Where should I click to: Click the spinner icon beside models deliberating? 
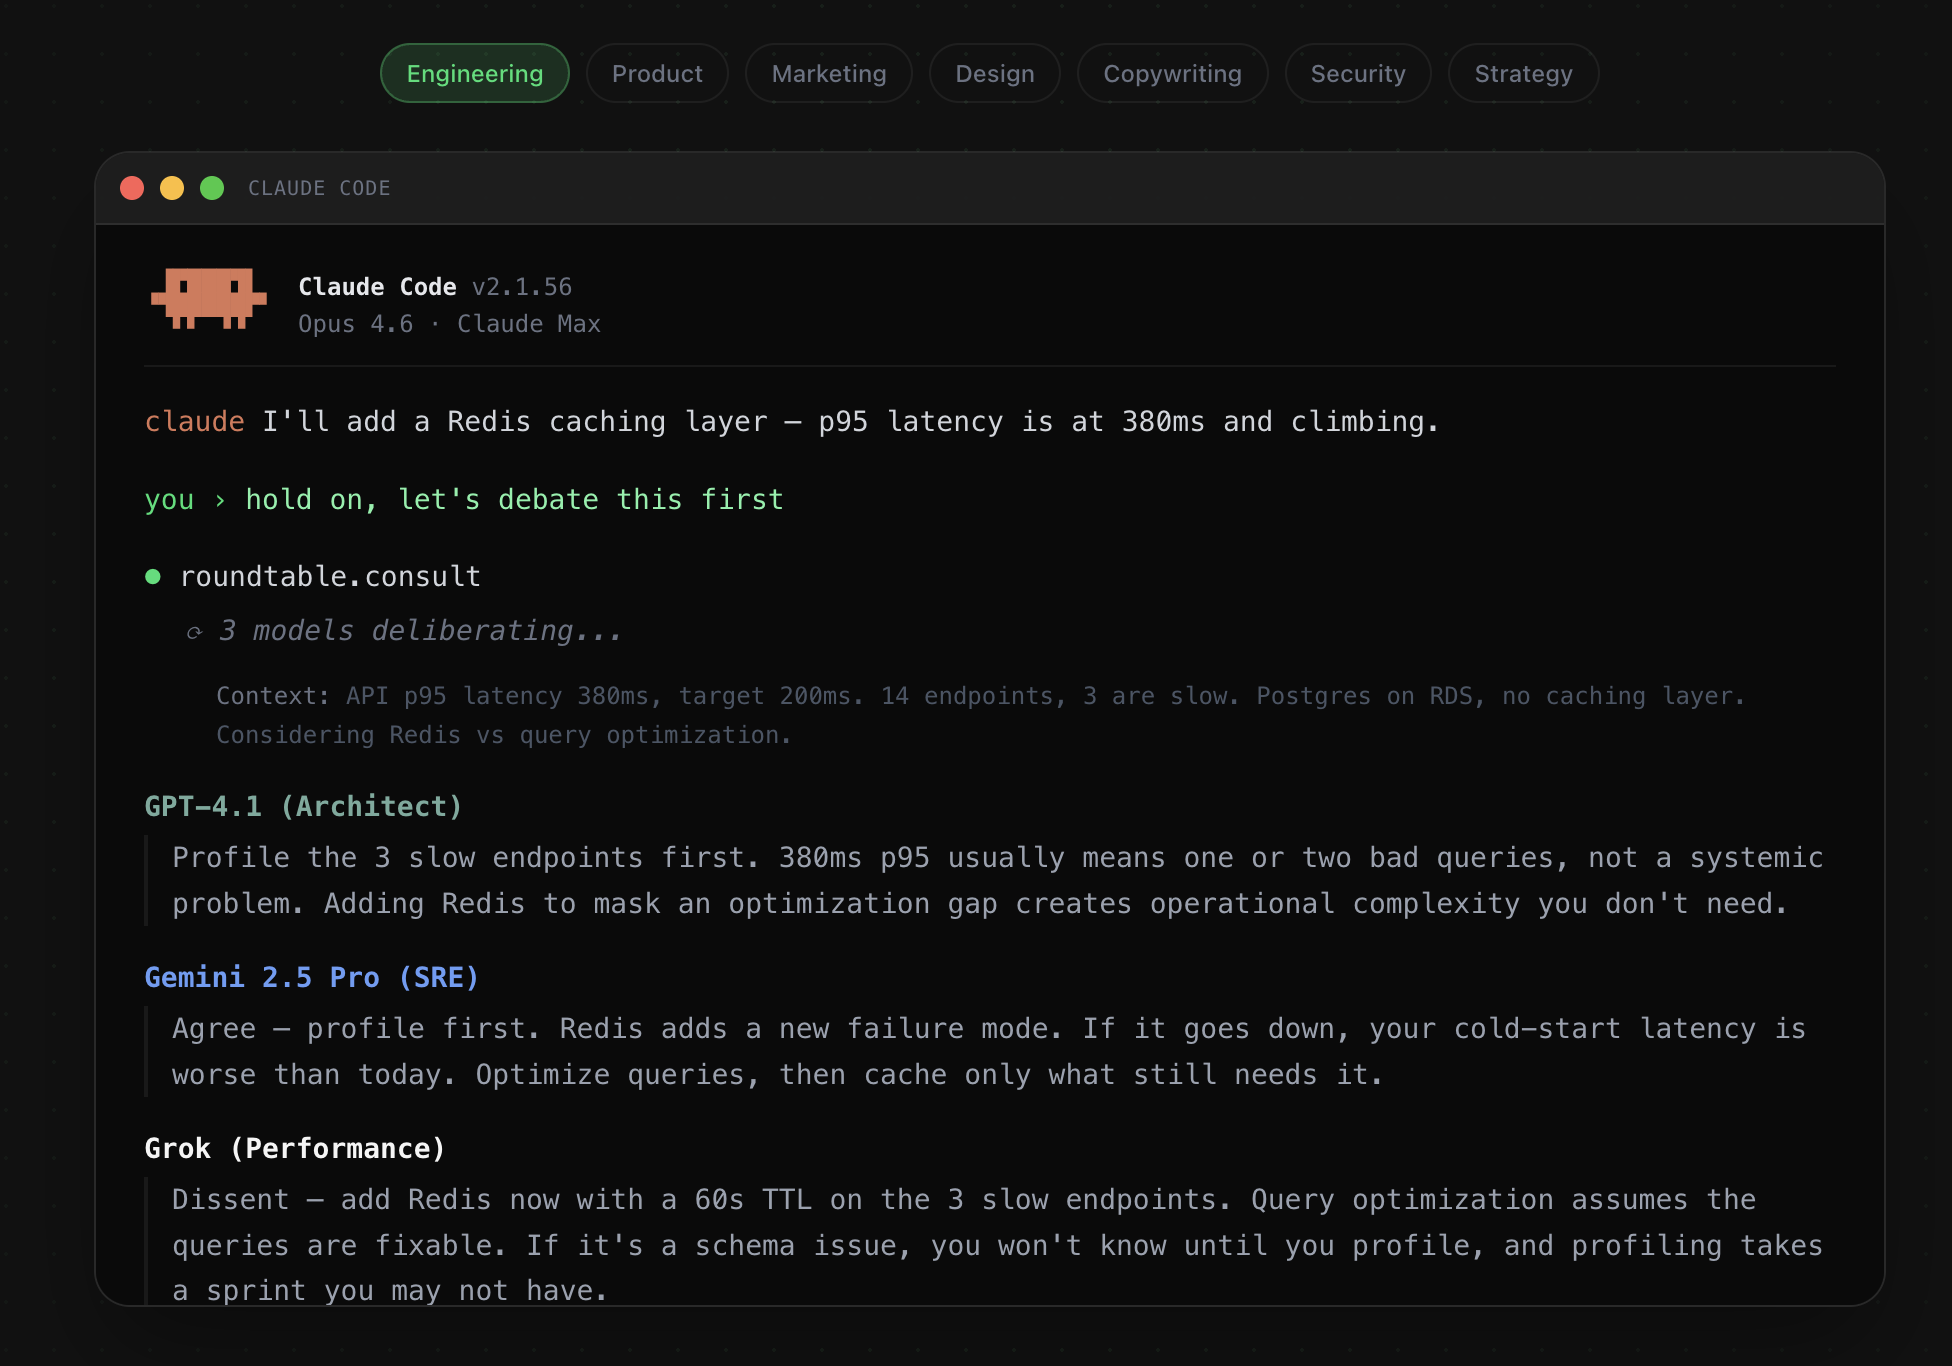[195, 632]
